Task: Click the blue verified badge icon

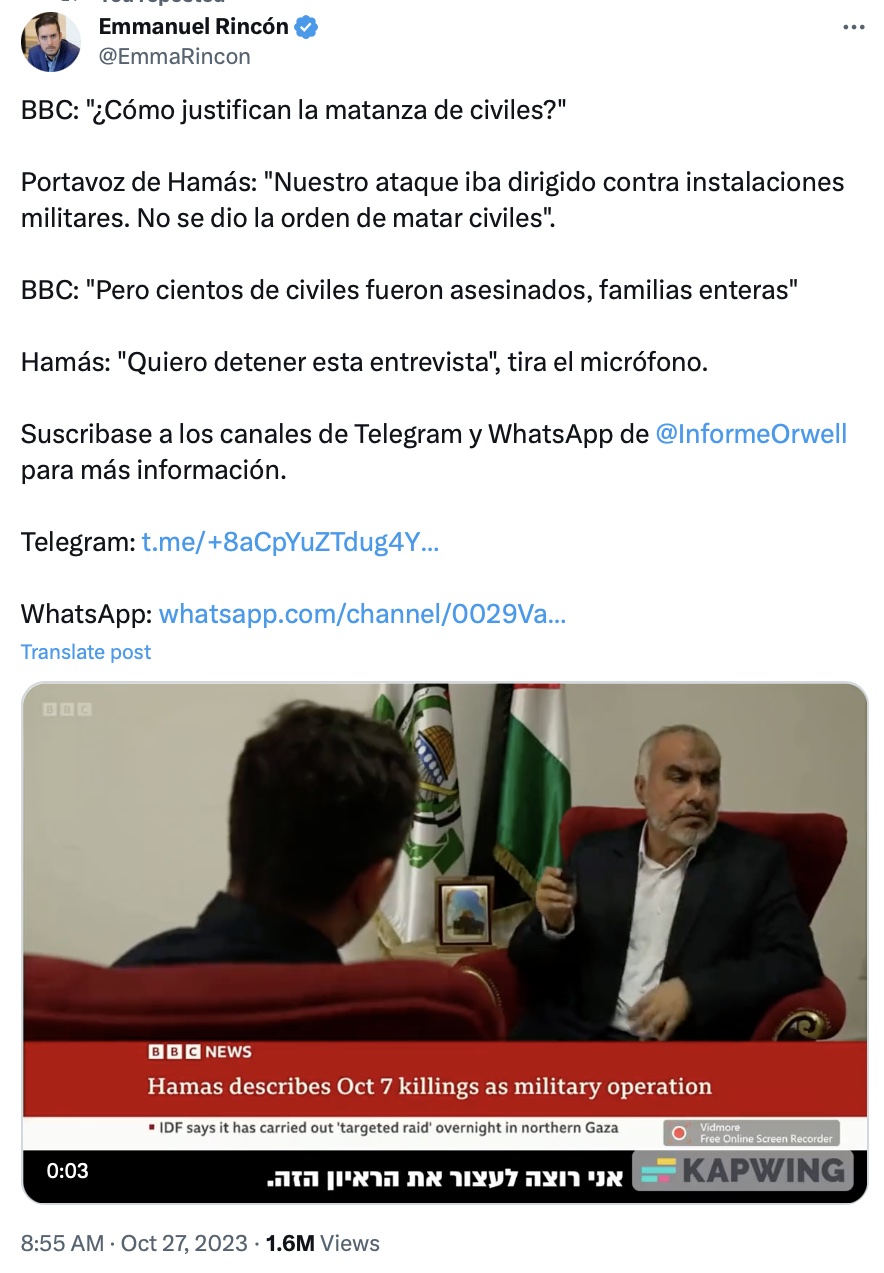Action: click(307, 28)
